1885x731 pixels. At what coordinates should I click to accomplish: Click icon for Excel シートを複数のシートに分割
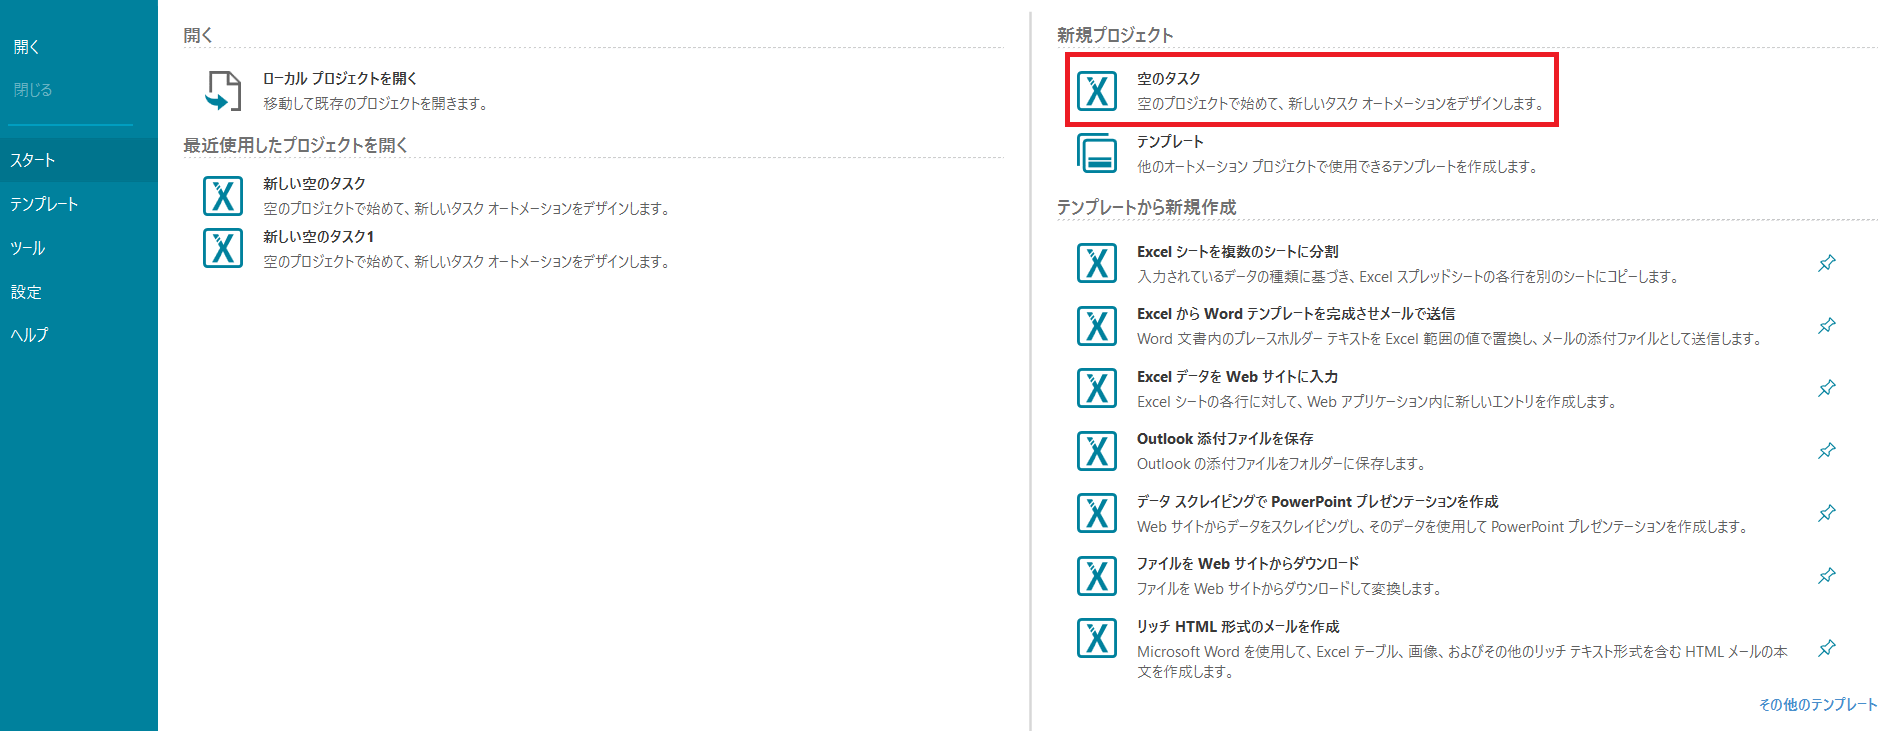pyautogui.click(x=1097, y=264)
